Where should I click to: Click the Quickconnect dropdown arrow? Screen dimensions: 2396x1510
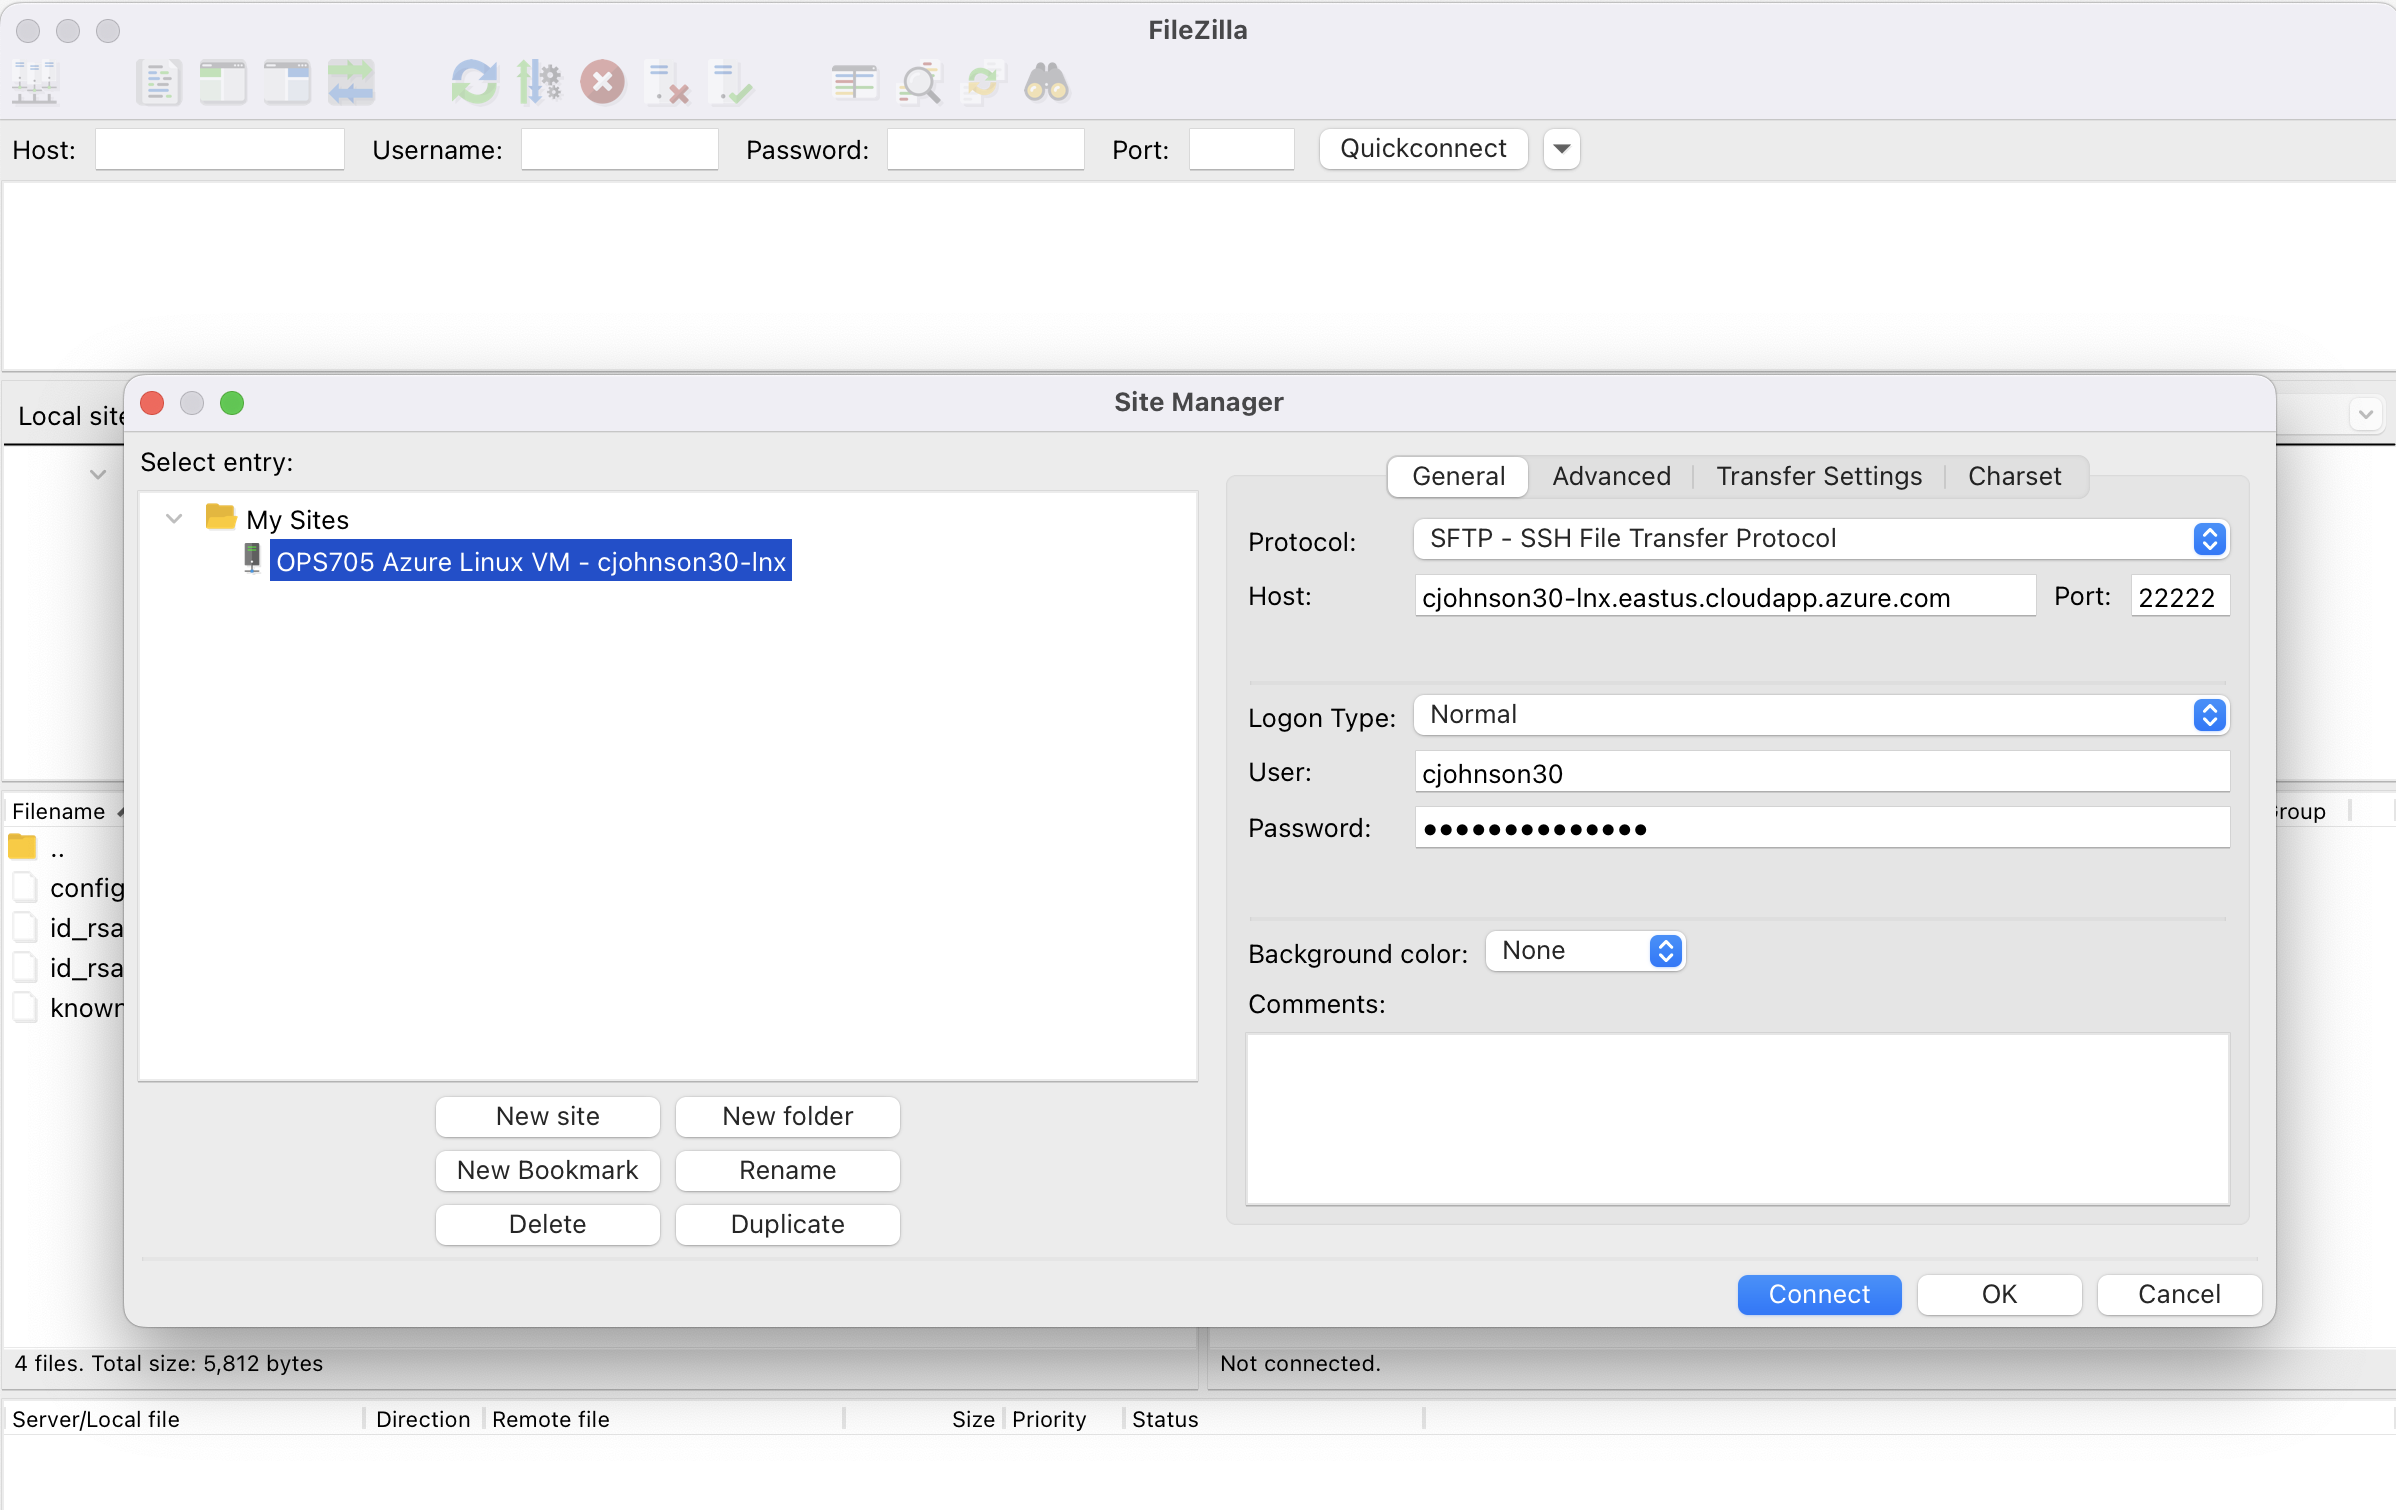click(x=1561, y=148)
